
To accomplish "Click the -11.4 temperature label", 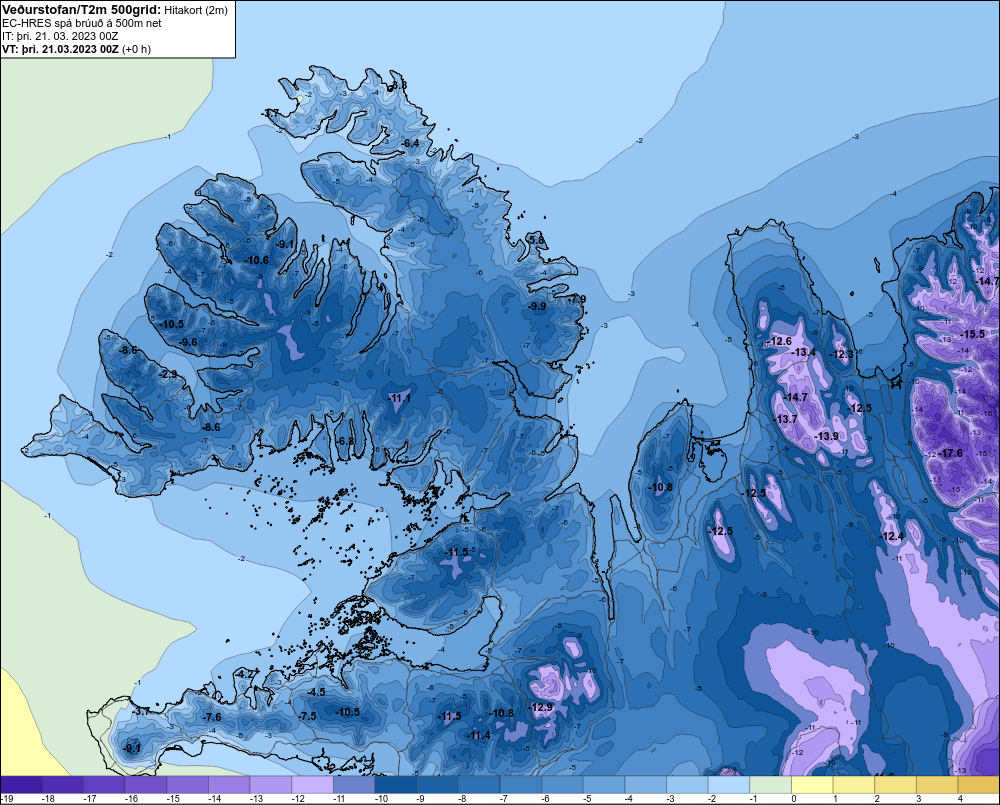I will point(478,735).
